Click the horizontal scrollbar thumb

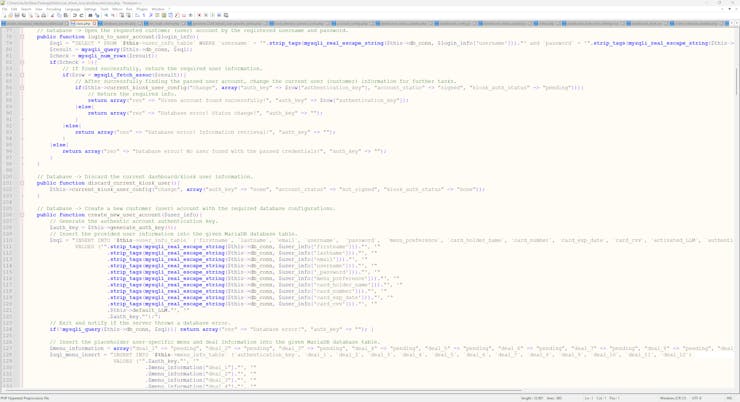[263, 391]
